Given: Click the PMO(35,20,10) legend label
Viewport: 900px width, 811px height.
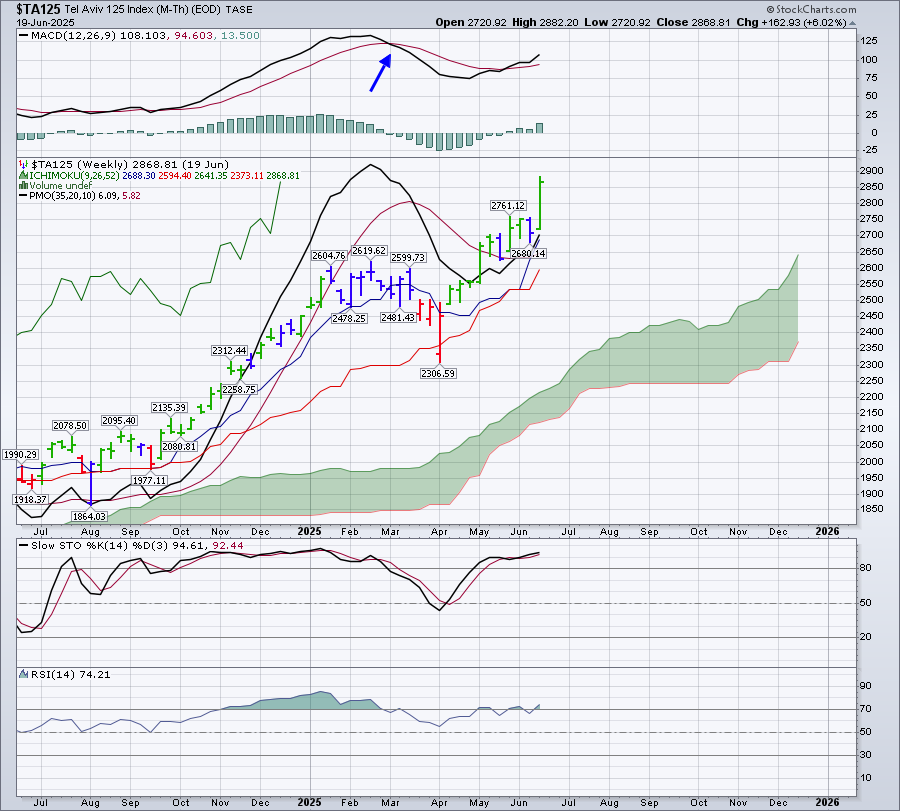Looking at the screenshot, I should click(x=63, y=196).
